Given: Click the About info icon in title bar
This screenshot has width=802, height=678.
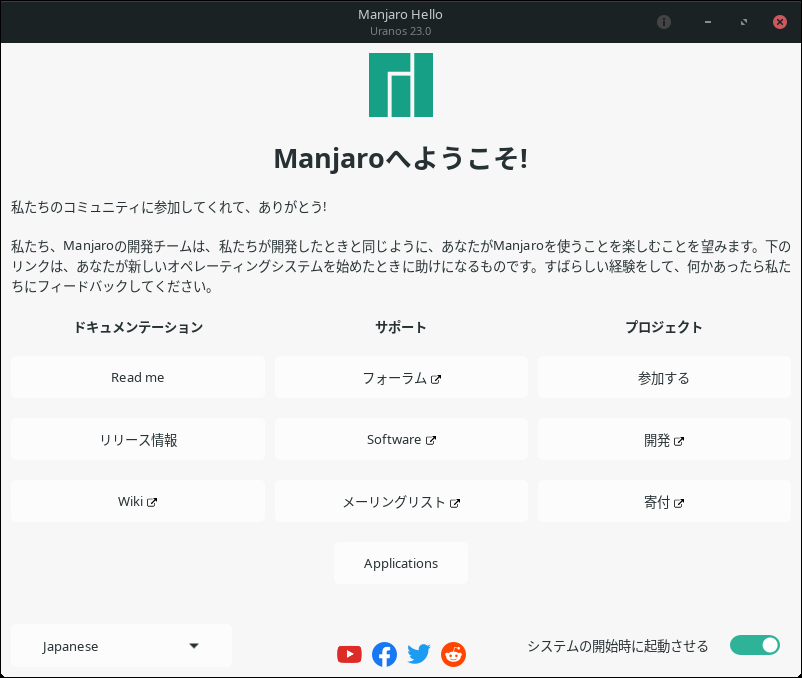Looking at the screenshot, I should click(x=664, y=22).
